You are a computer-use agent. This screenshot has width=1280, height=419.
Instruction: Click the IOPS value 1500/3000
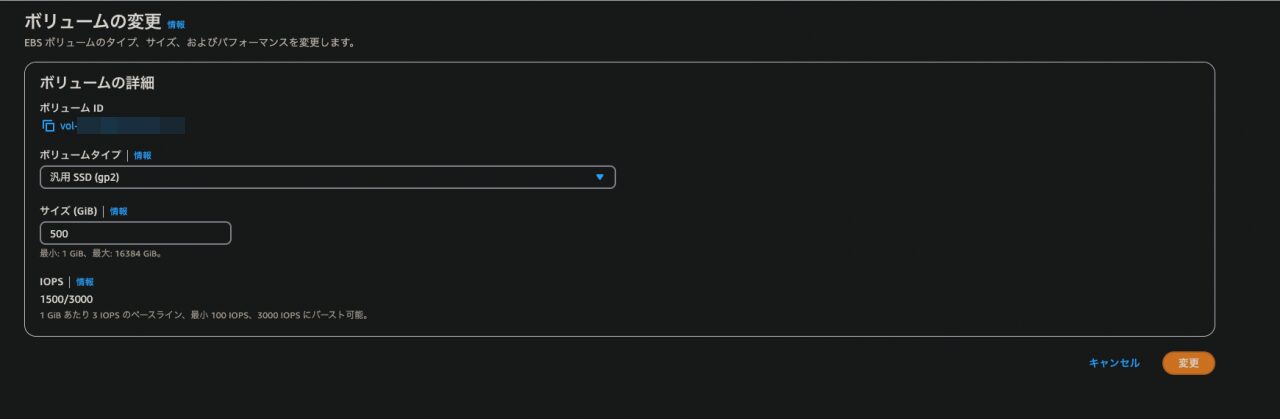(65, 299)
